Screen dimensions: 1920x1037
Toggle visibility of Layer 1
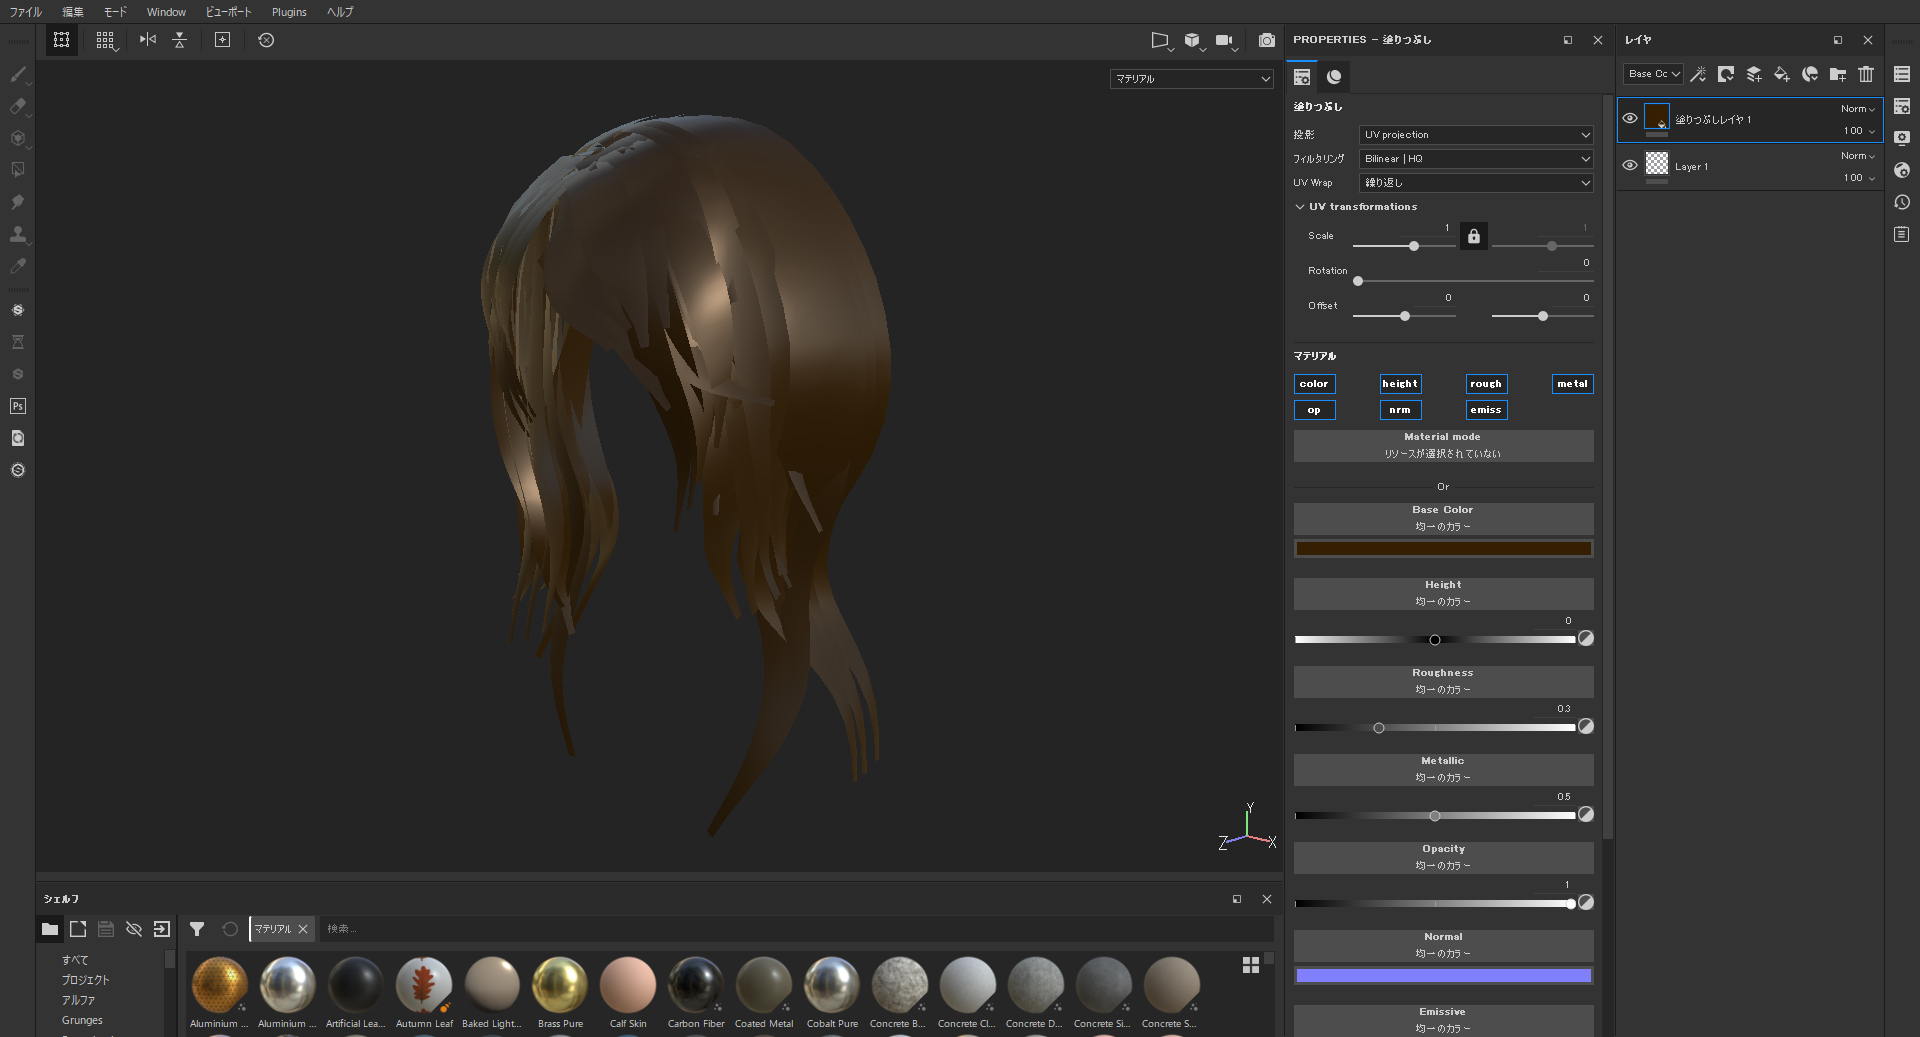pyautogui.click(x=1630, y=166)
